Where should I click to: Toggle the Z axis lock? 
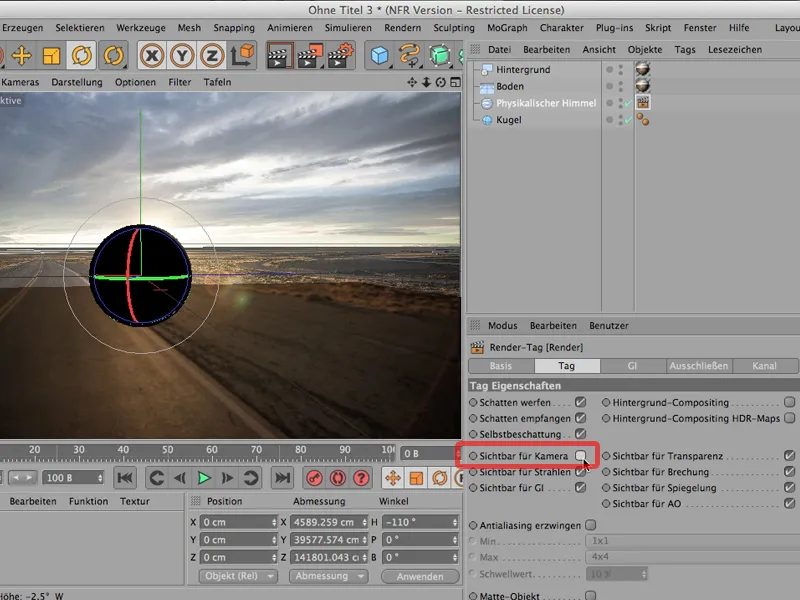point(212,55)
